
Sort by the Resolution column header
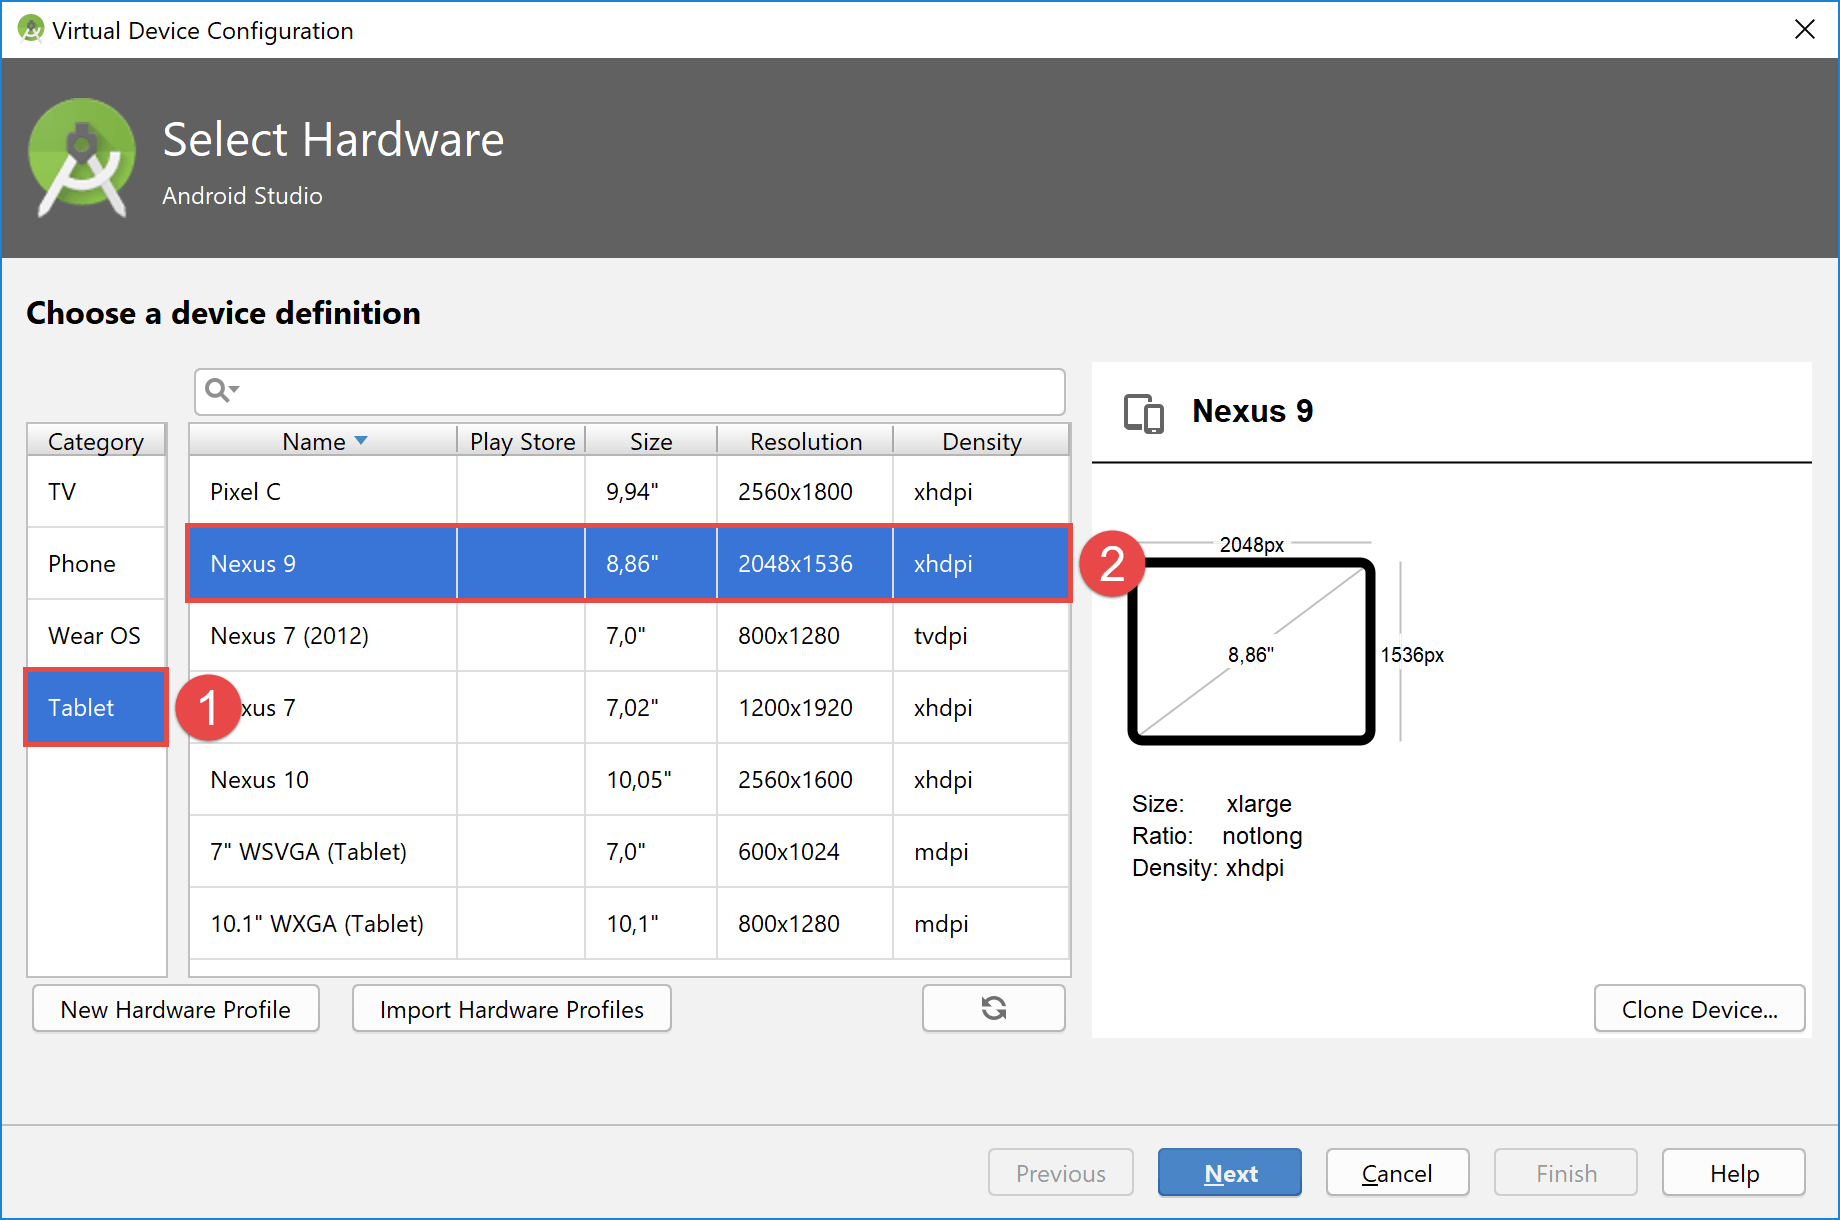(805, 441)
